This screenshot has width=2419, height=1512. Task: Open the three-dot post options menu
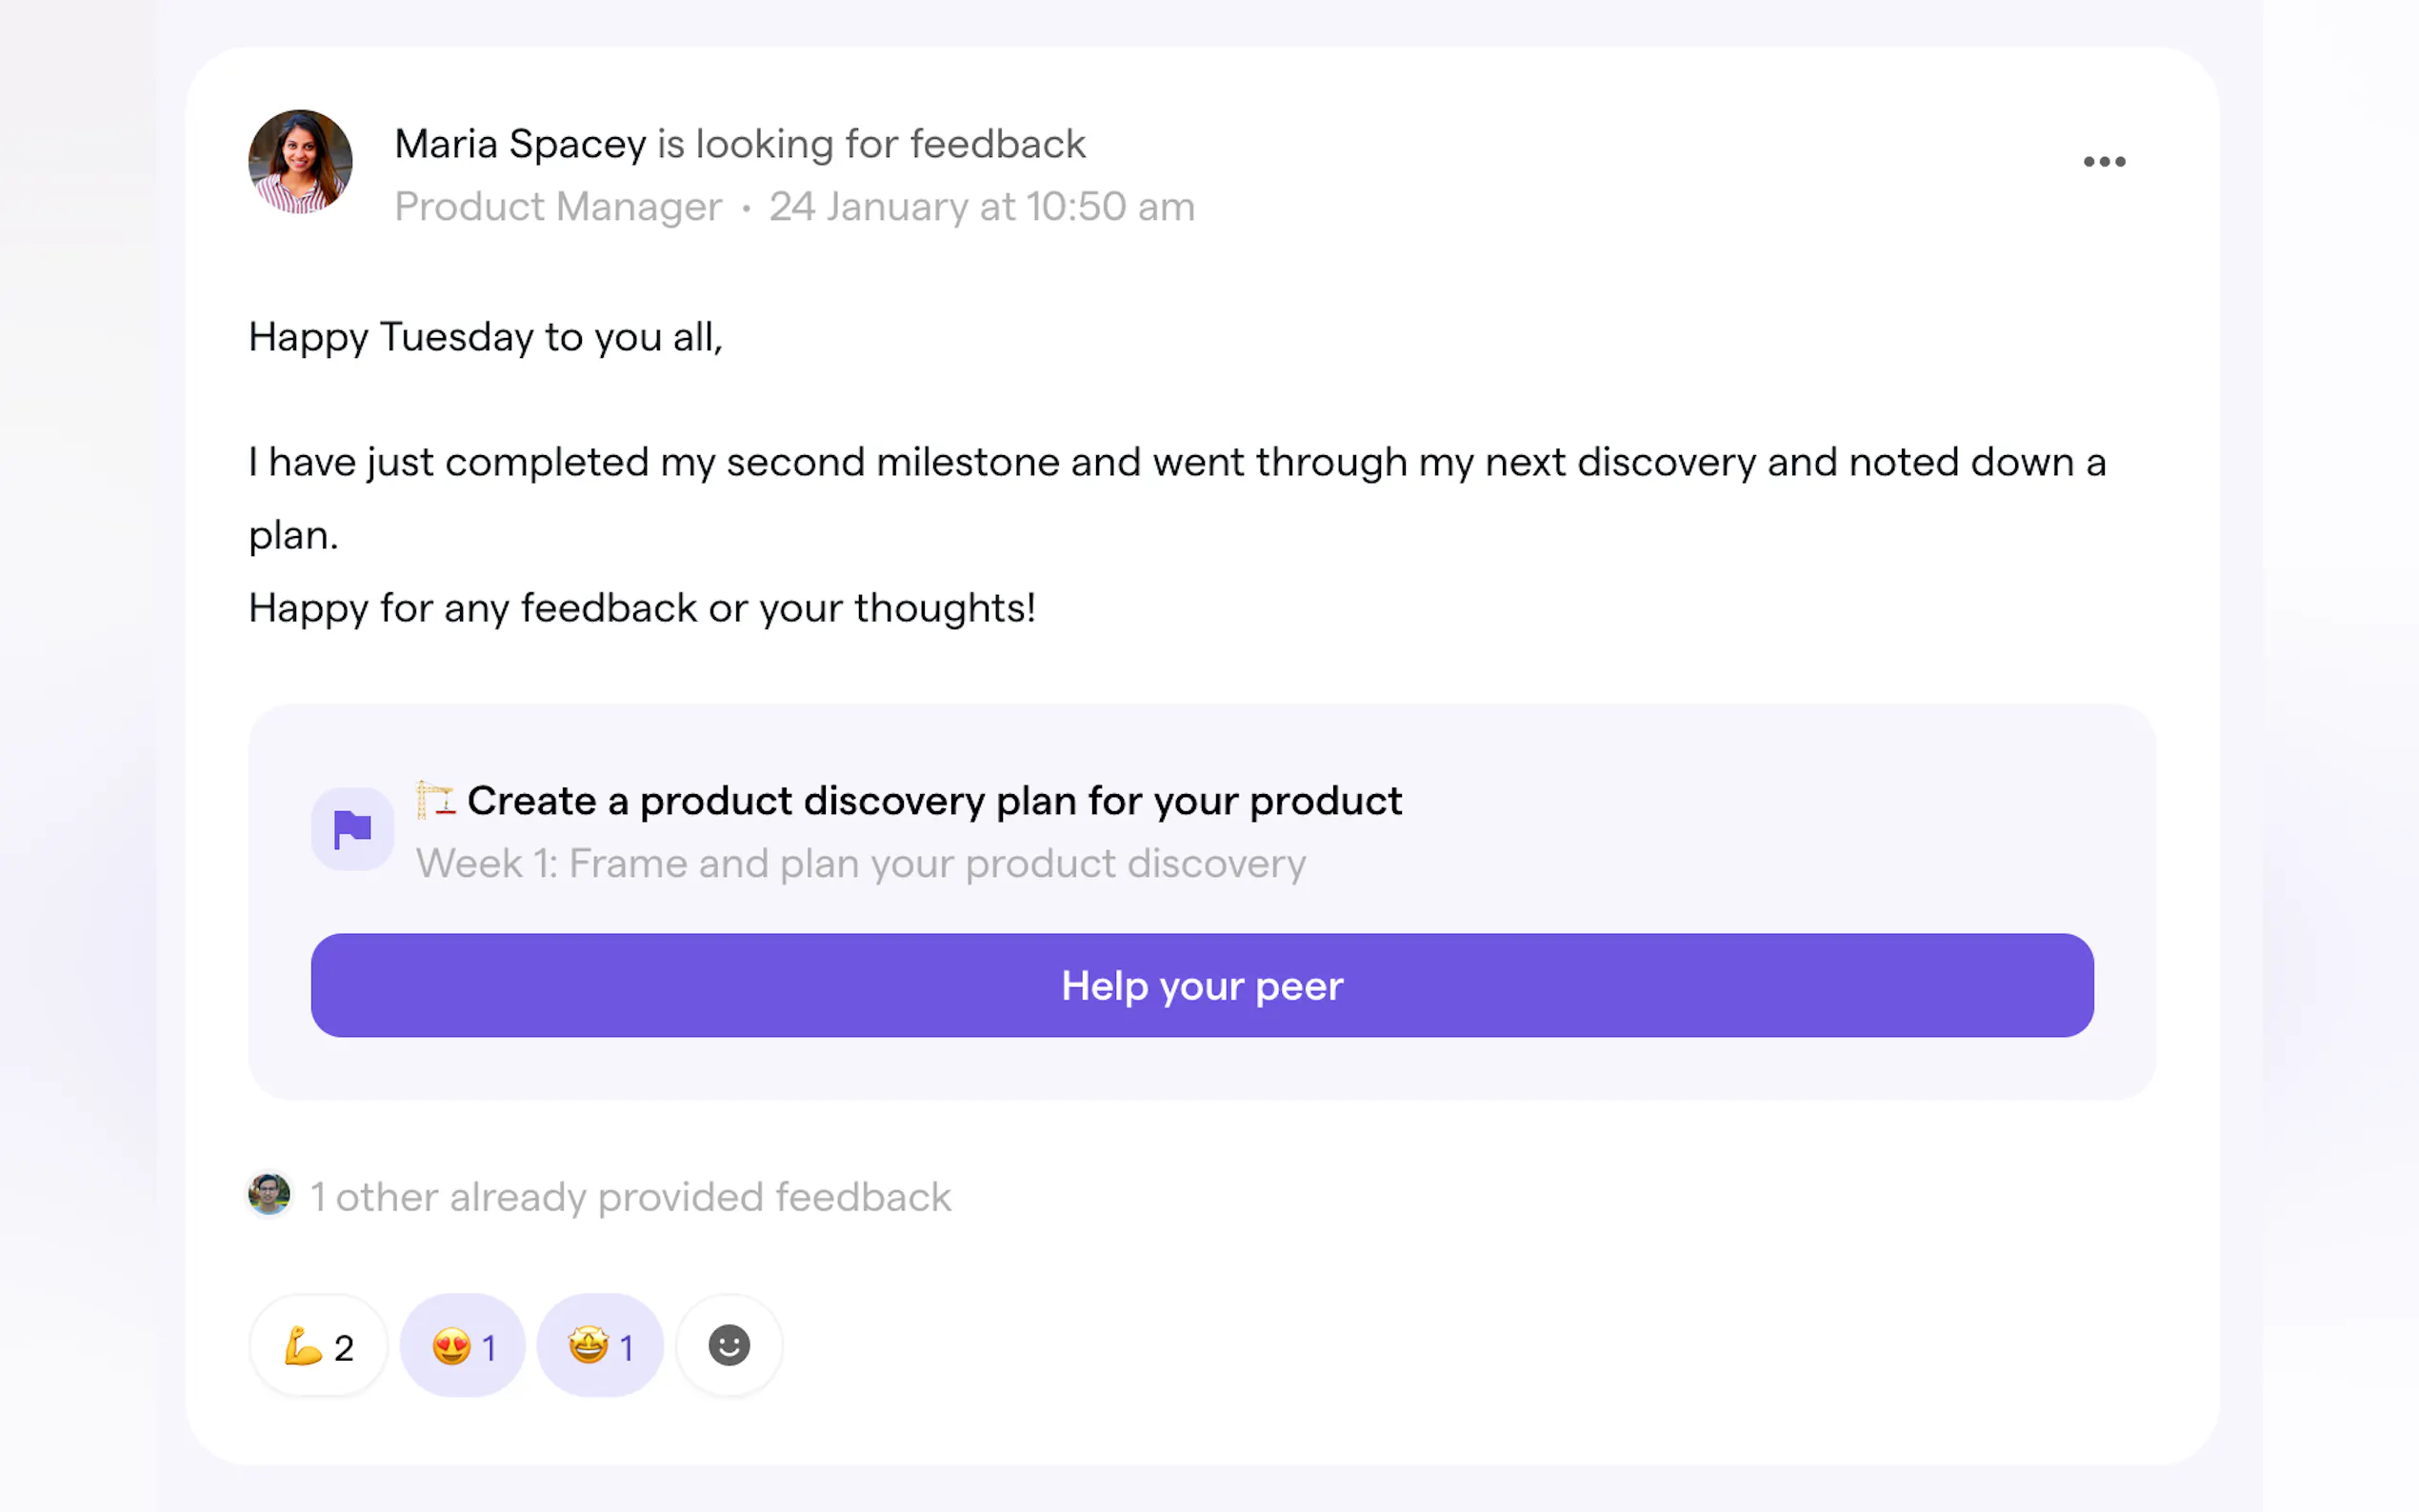2103,162
